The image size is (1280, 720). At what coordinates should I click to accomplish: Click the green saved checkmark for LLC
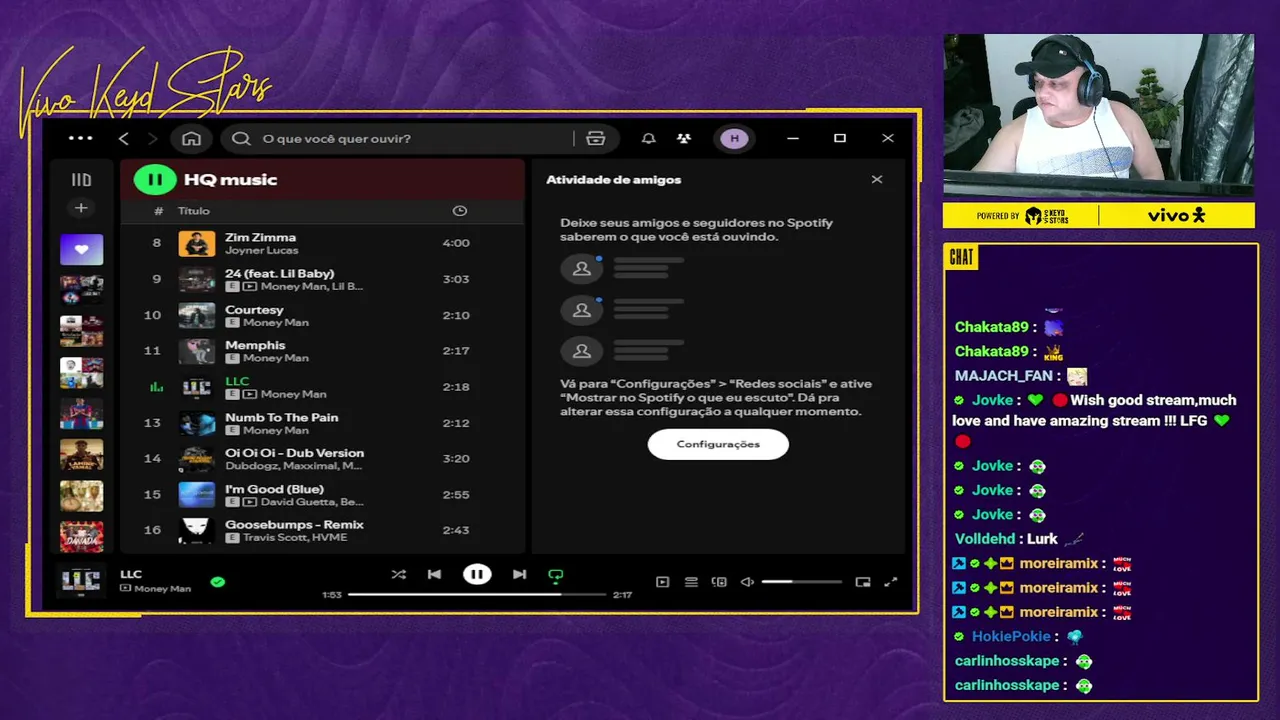click(218, 581)
